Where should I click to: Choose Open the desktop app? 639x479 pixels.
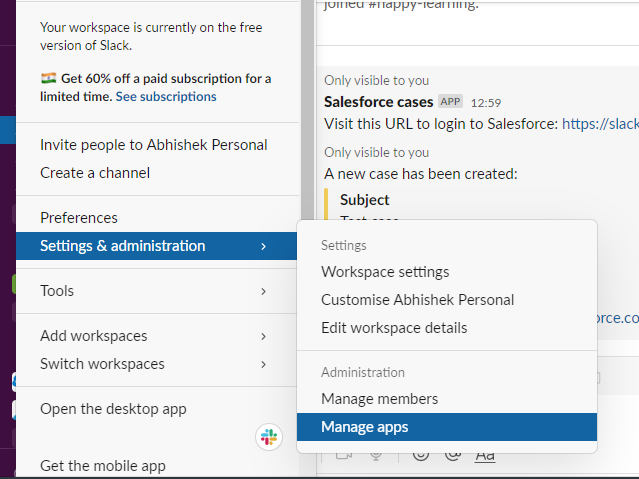tap(158, 409)
